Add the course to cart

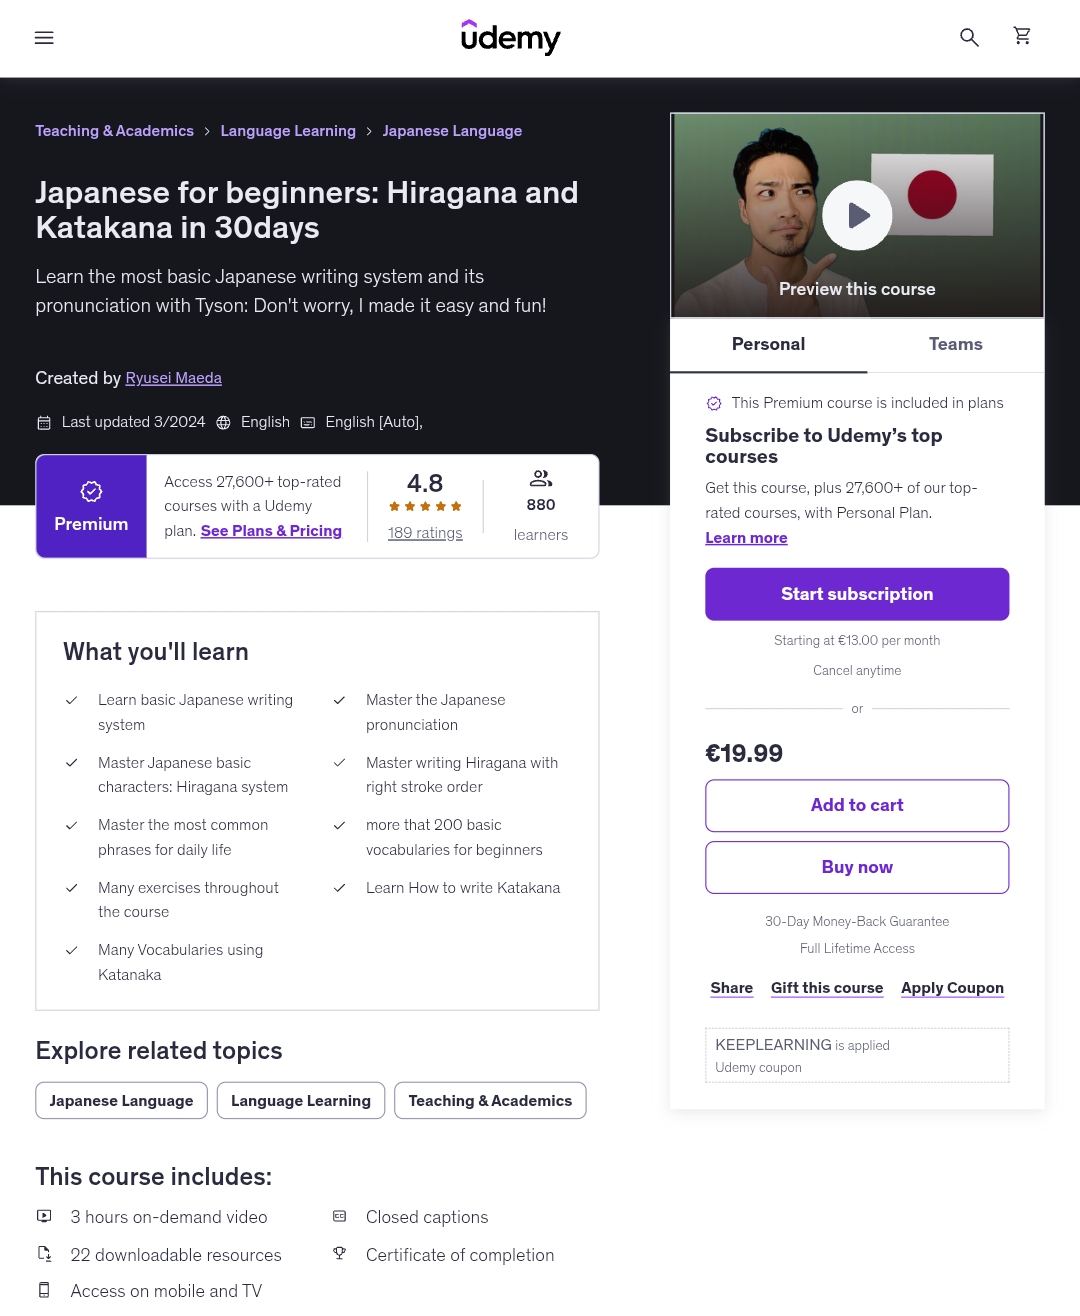857,805
